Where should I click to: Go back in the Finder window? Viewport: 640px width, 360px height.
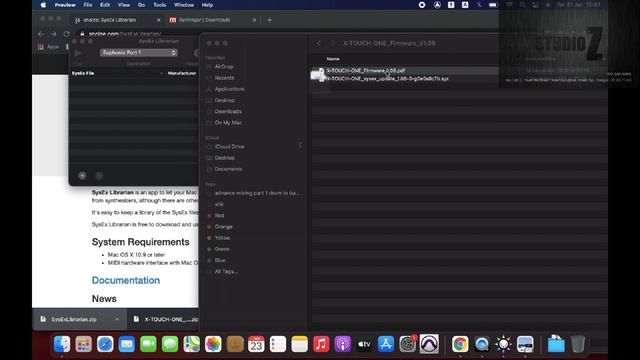[319, 43]
